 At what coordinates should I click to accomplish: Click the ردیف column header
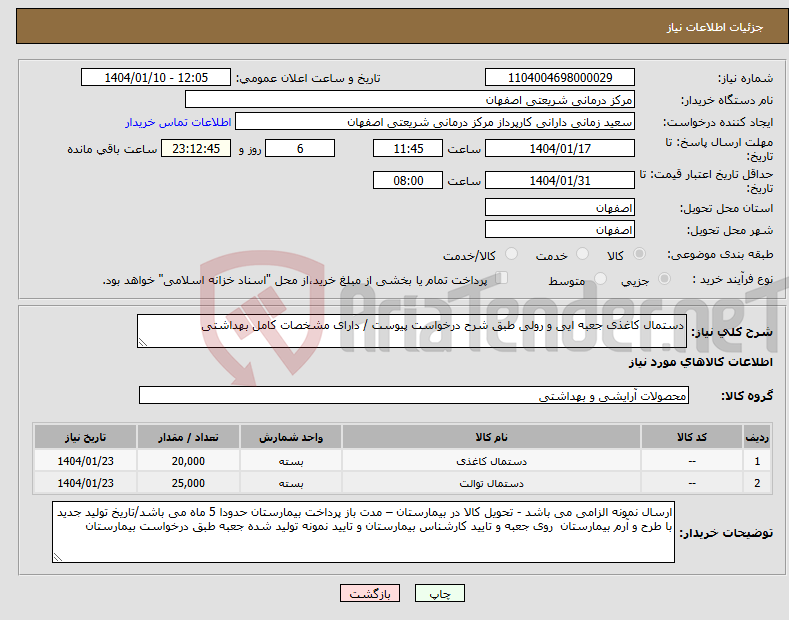[x=757, y=437]
